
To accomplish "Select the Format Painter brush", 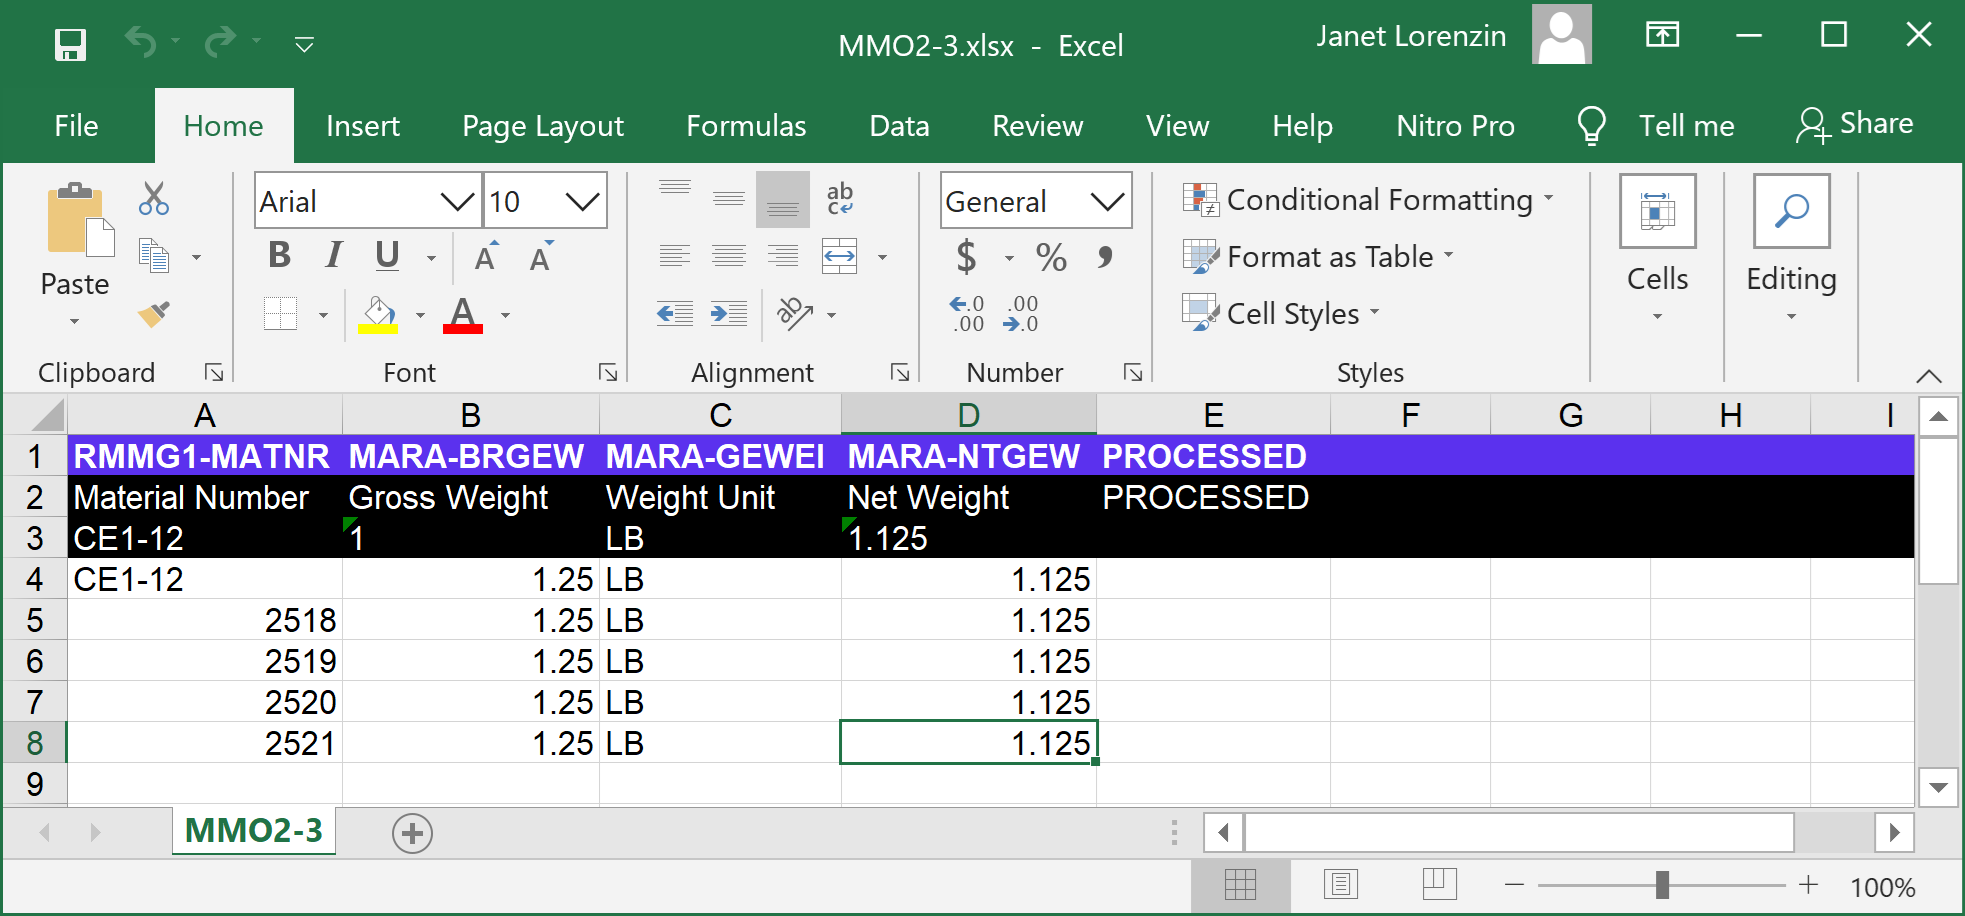I will pos(153,315).
